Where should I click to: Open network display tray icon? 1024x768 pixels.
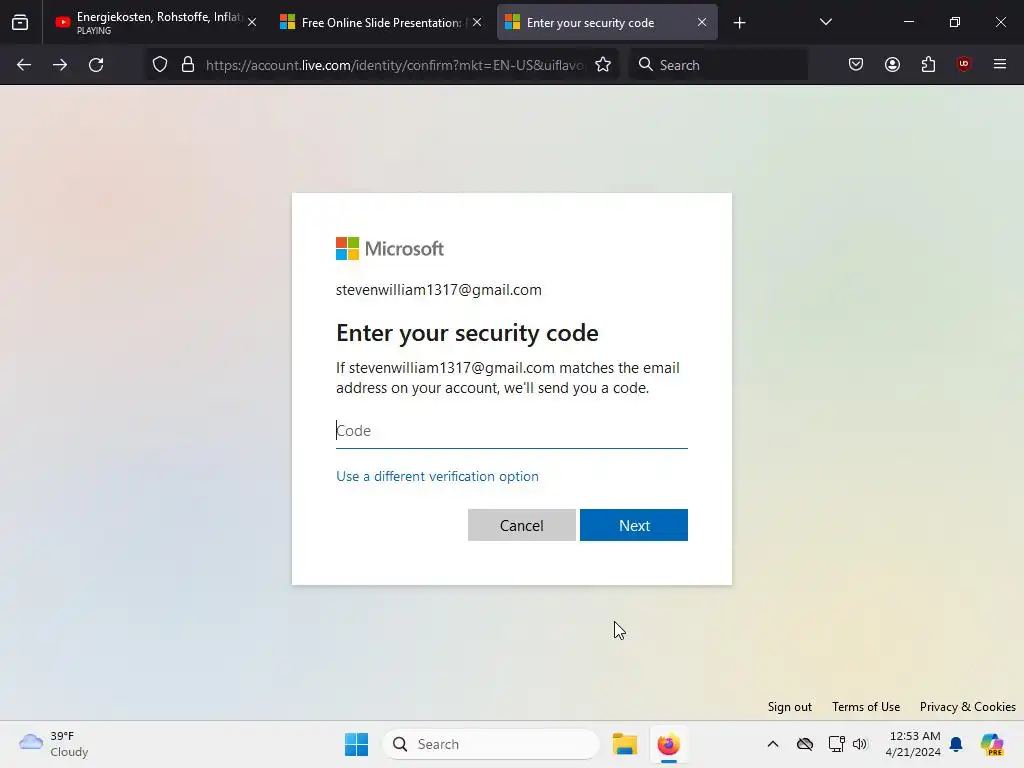point(836,744)
